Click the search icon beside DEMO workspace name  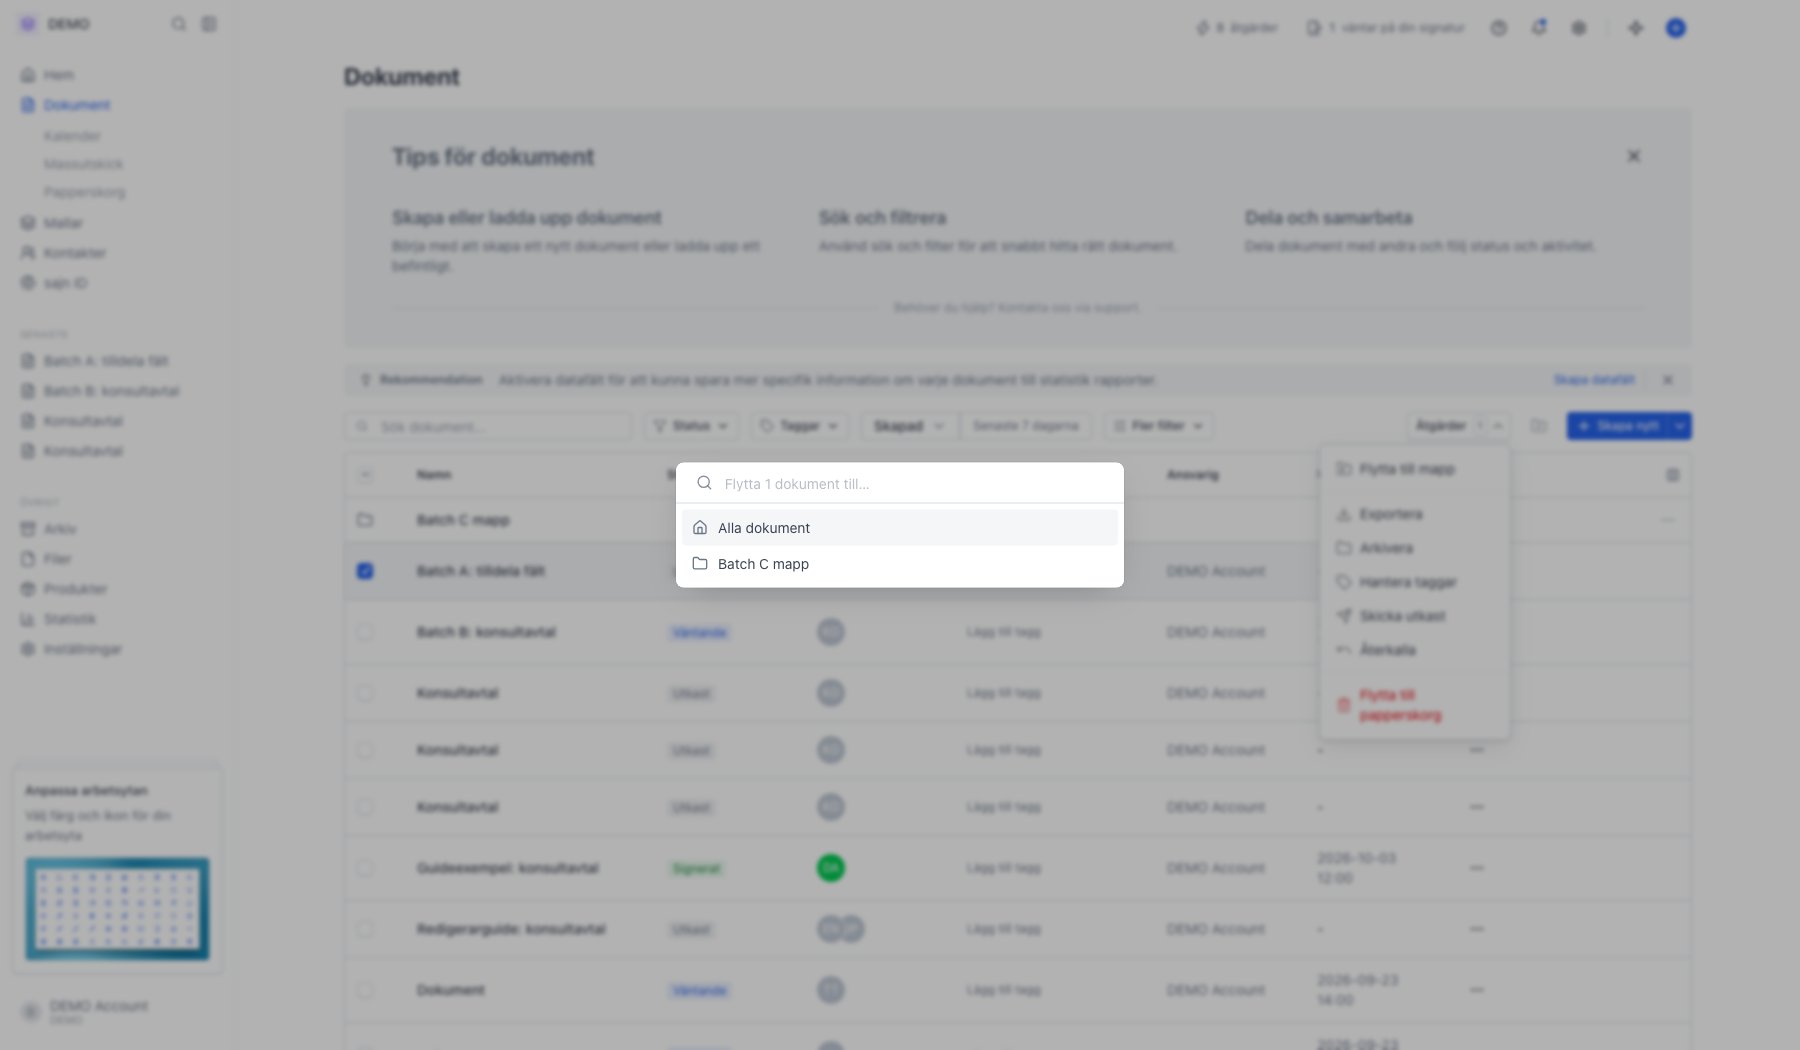(x=179, y=24)
